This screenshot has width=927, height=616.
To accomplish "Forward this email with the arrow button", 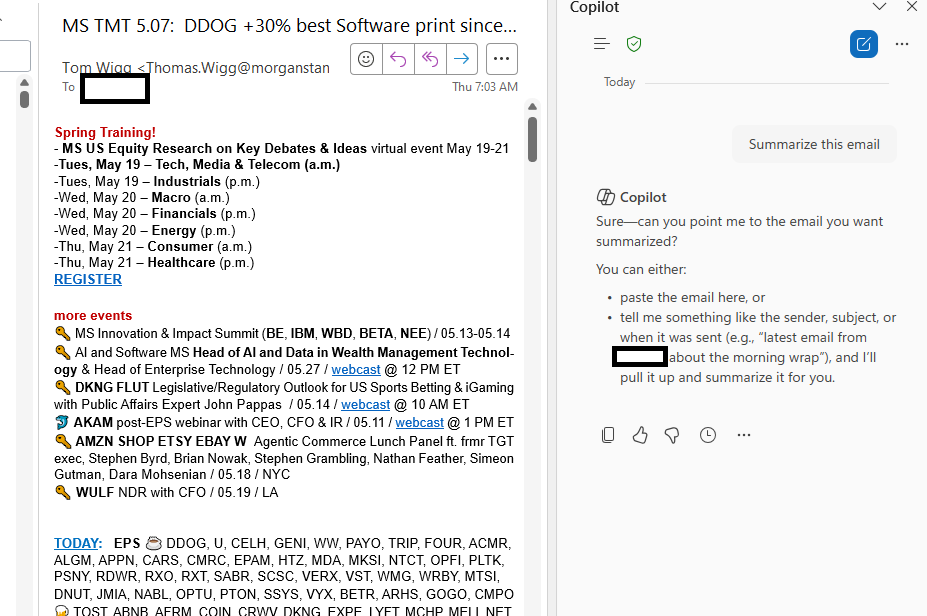I will click(462, 59).
